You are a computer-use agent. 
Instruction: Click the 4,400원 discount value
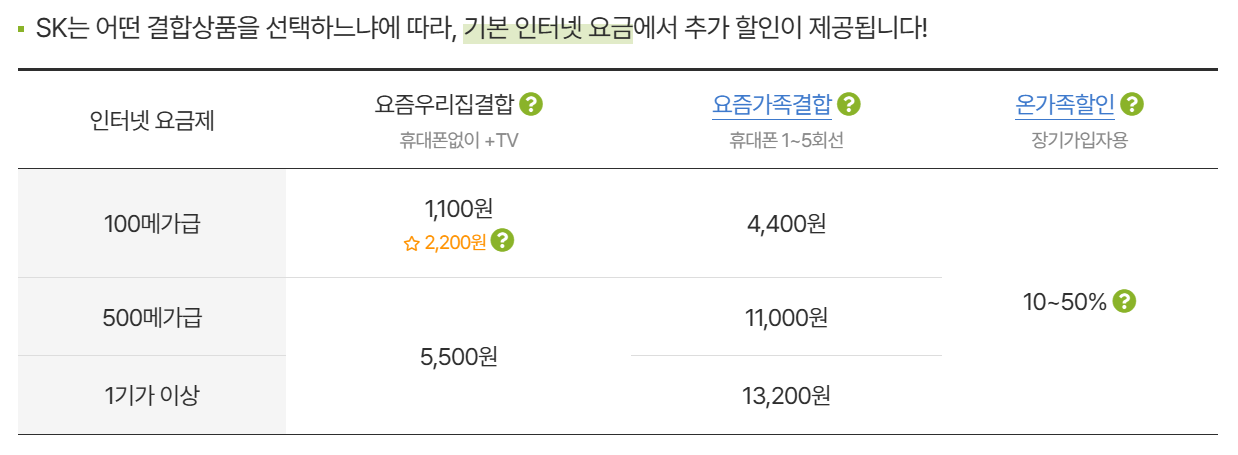pos(786,224)
